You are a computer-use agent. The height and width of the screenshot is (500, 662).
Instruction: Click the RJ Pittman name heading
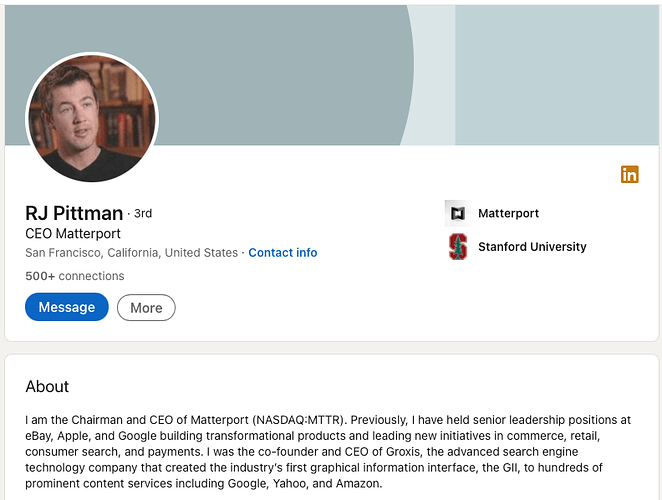74,213
